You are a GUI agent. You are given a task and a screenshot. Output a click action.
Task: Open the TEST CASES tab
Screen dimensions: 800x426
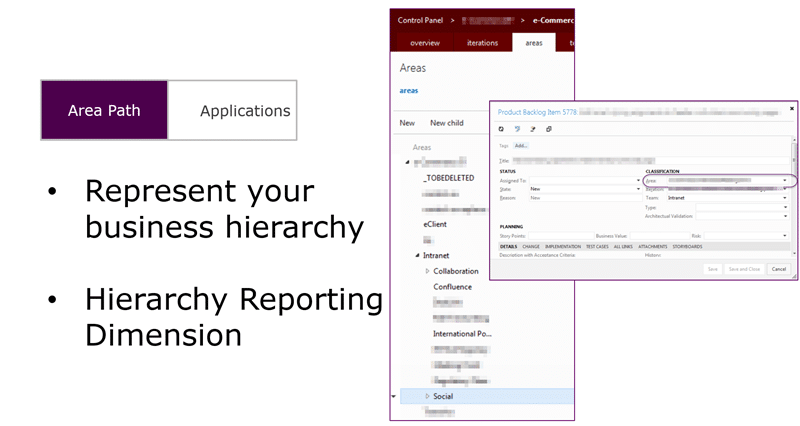tap(597, 246)
